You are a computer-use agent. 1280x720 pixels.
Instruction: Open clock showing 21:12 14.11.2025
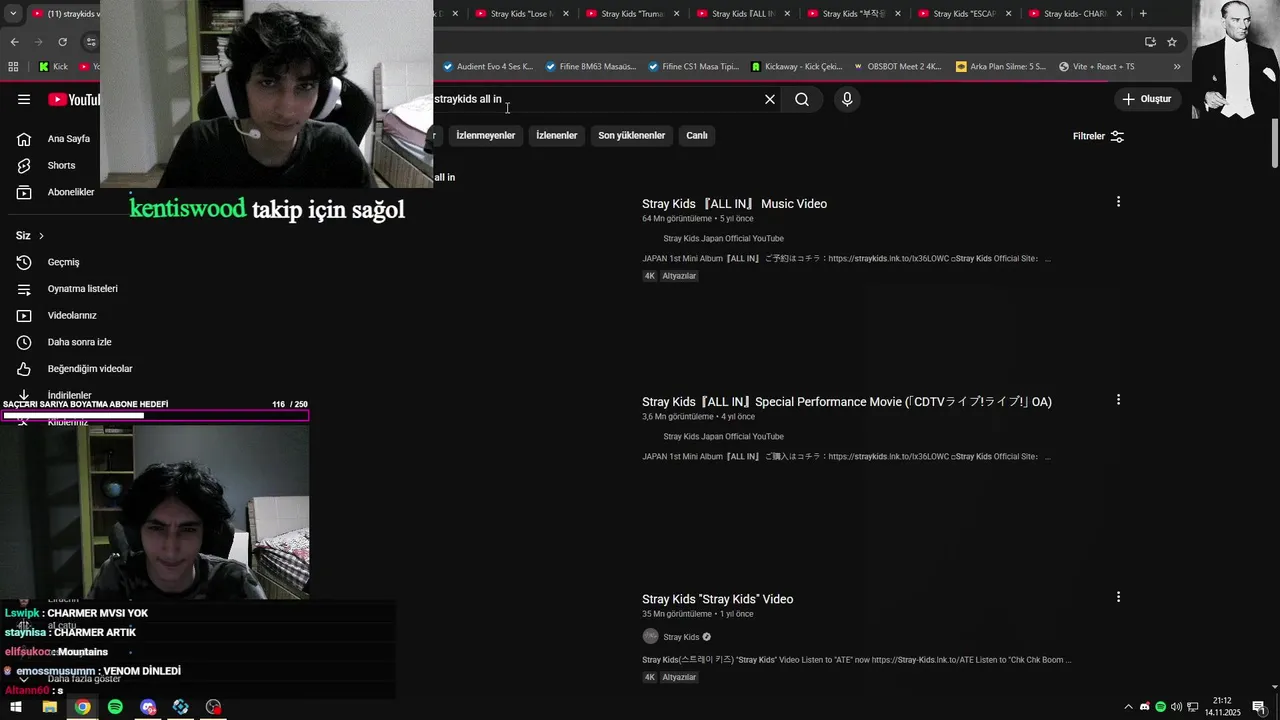(1222, 707)
